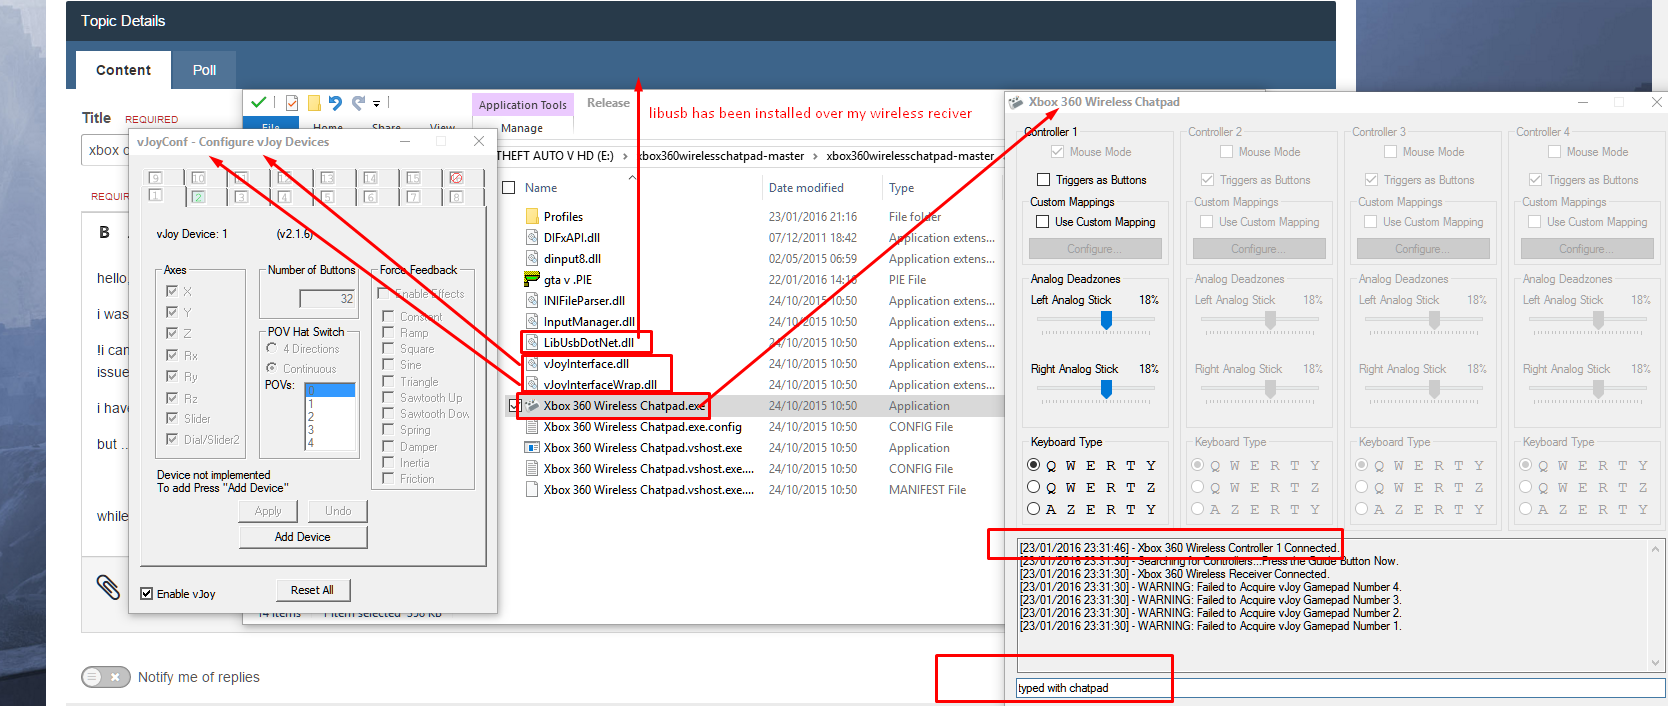Expand chevron after xbox360wirelesschatpad-master first breadcrumb
The image size is (1668, 706).
point(815,156)
